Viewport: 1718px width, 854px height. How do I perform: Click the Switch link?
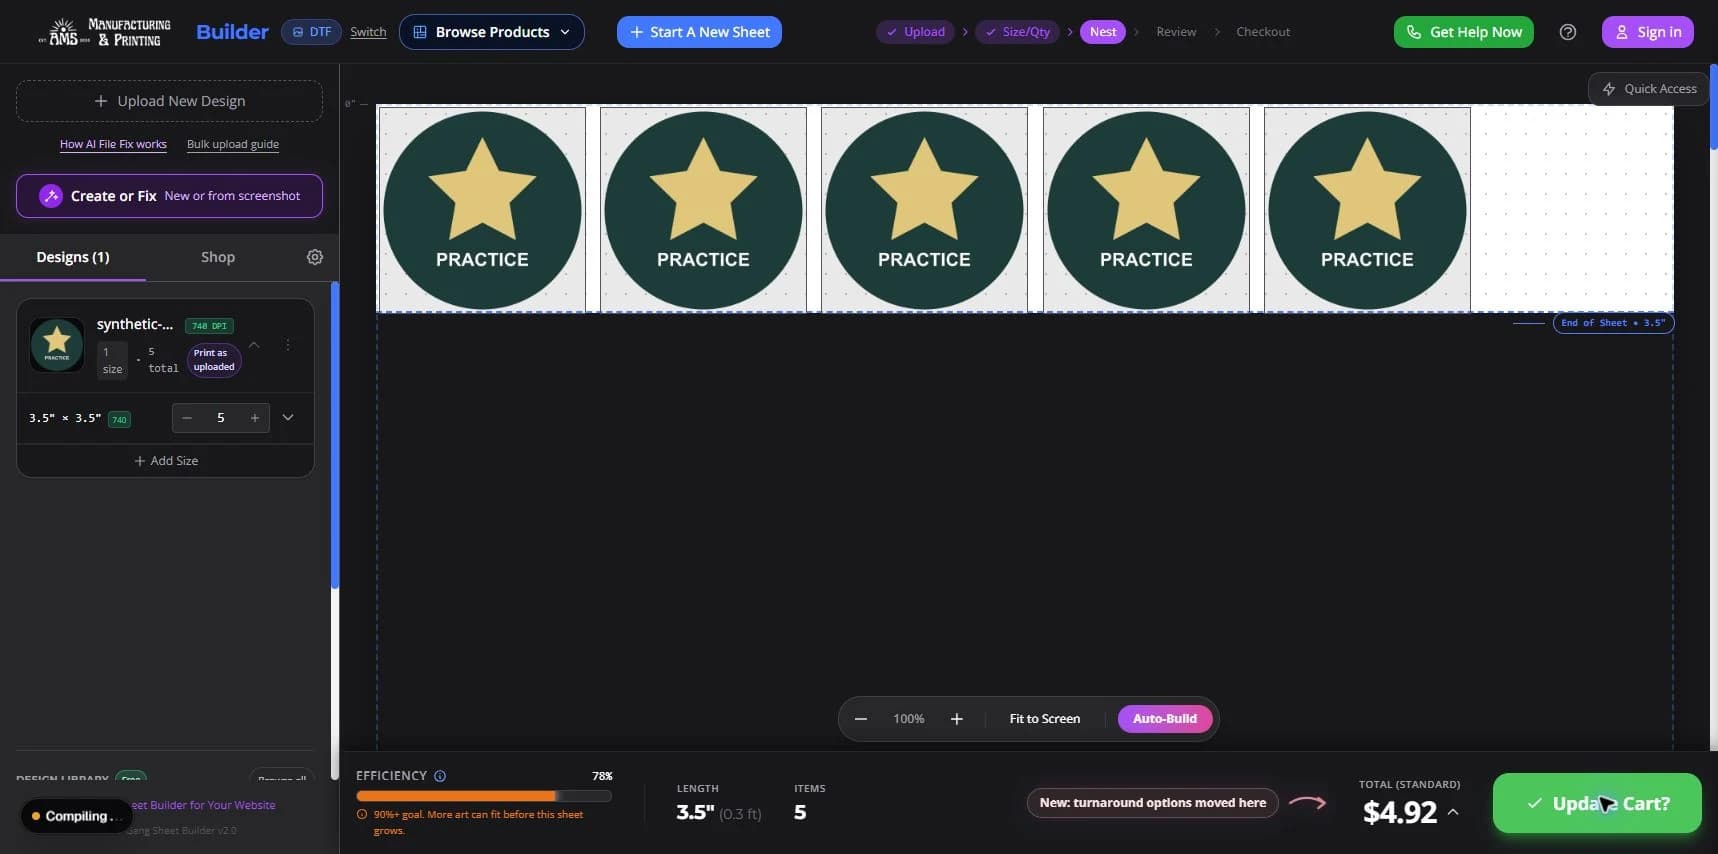coord(368,32)
